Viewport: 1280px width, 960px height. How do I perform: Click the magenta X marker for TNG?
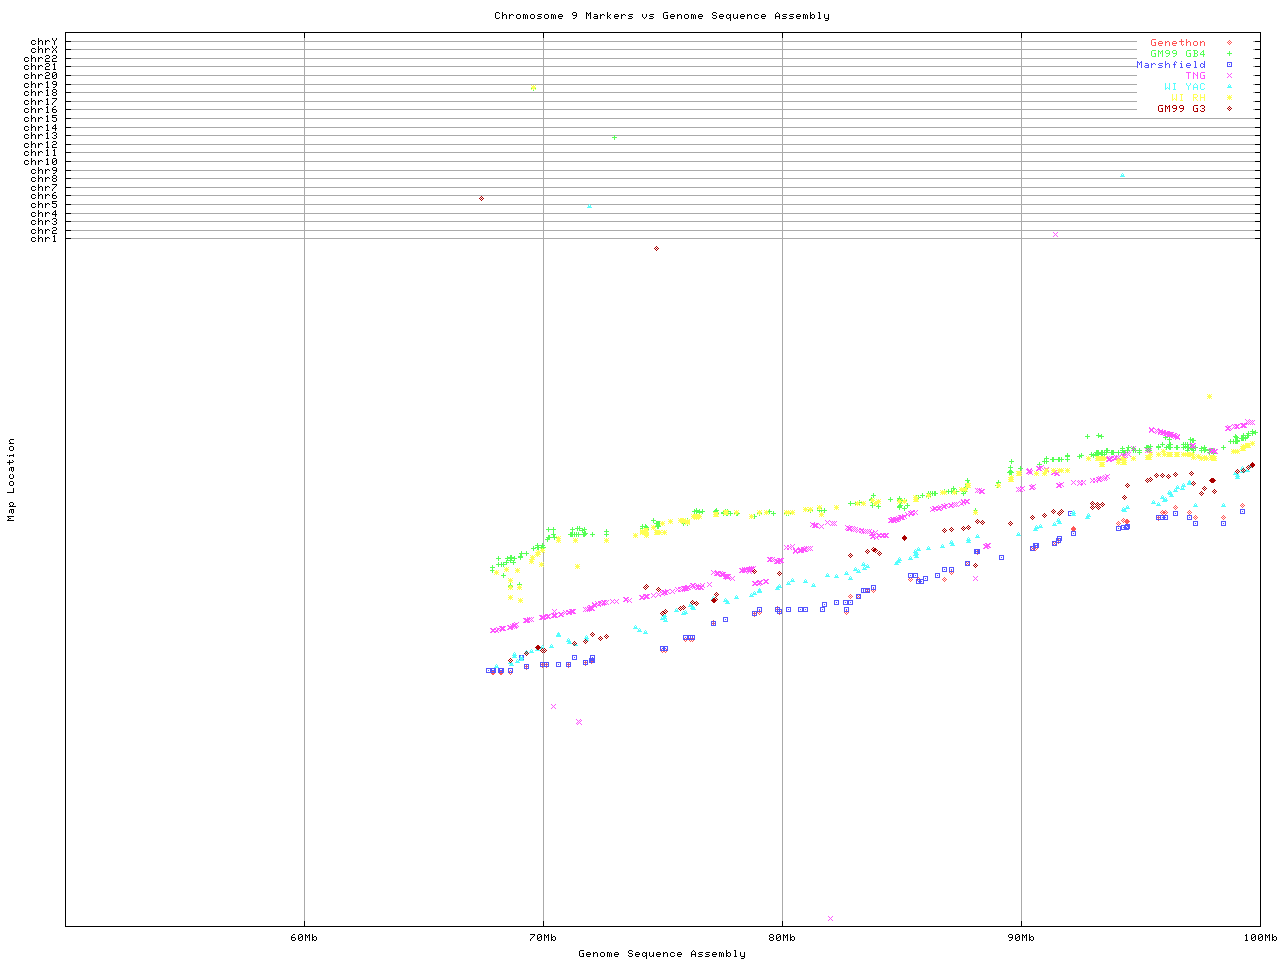[1229, 76]
